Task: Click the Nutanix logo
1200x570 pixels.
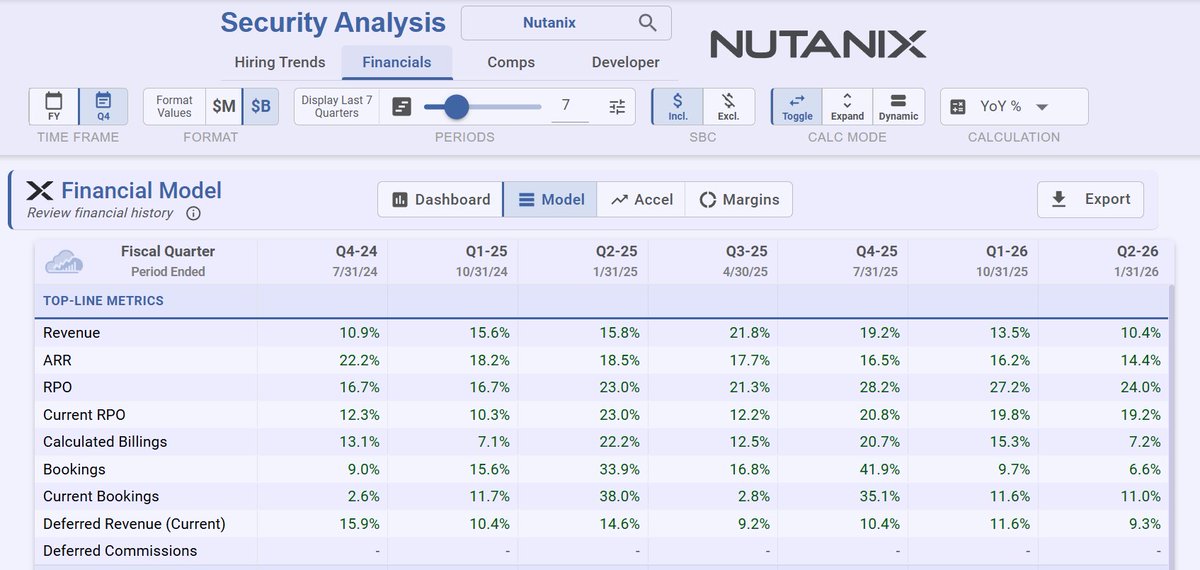Action: click(818, 43)
